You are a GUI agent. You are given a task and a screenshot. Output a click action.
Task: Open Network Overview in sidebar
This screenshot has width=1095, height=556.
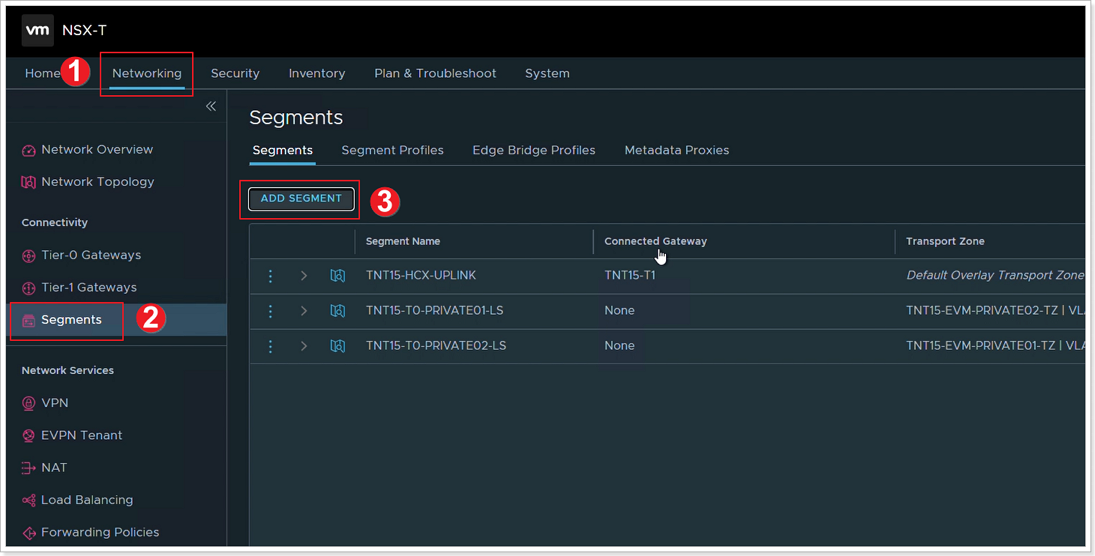click(x=97, y=149)
